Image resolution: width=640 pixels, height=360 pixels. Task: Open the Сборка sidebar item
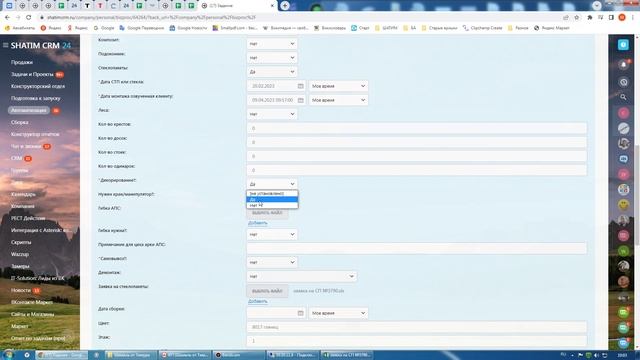click(x=20, y=122)
